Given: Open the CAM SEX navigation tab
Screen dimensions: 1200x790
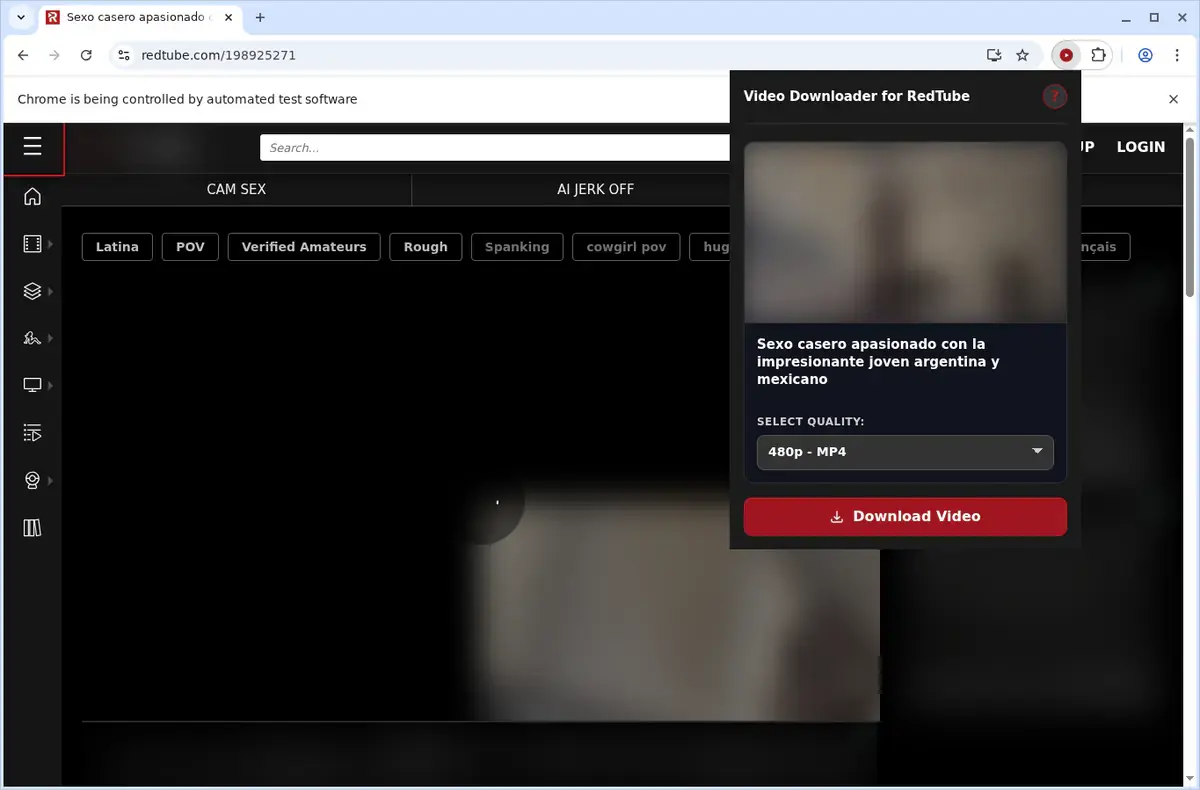Looking at the screenshot, I should point(236,189).
